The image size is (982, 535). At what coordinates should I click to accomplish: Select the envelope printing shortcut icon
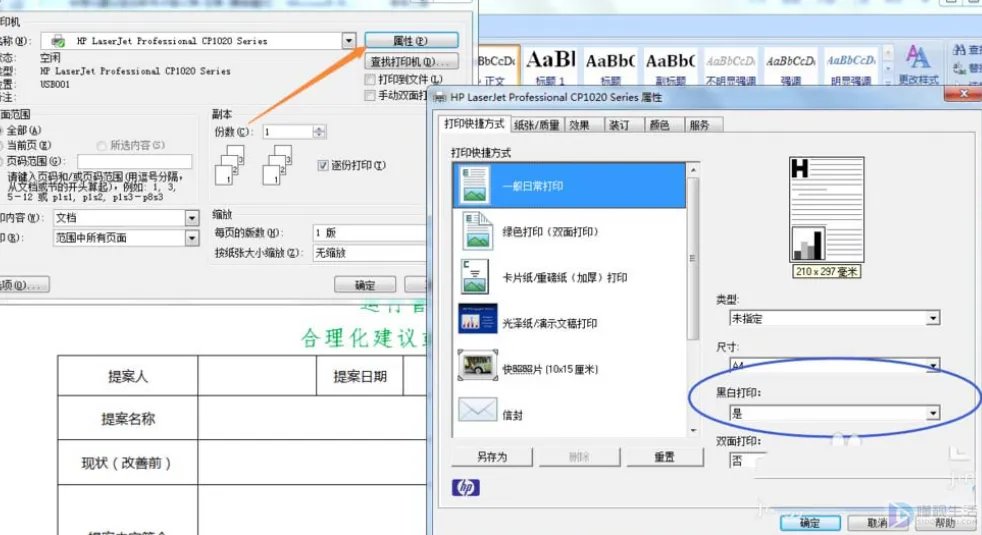(477, 410)
